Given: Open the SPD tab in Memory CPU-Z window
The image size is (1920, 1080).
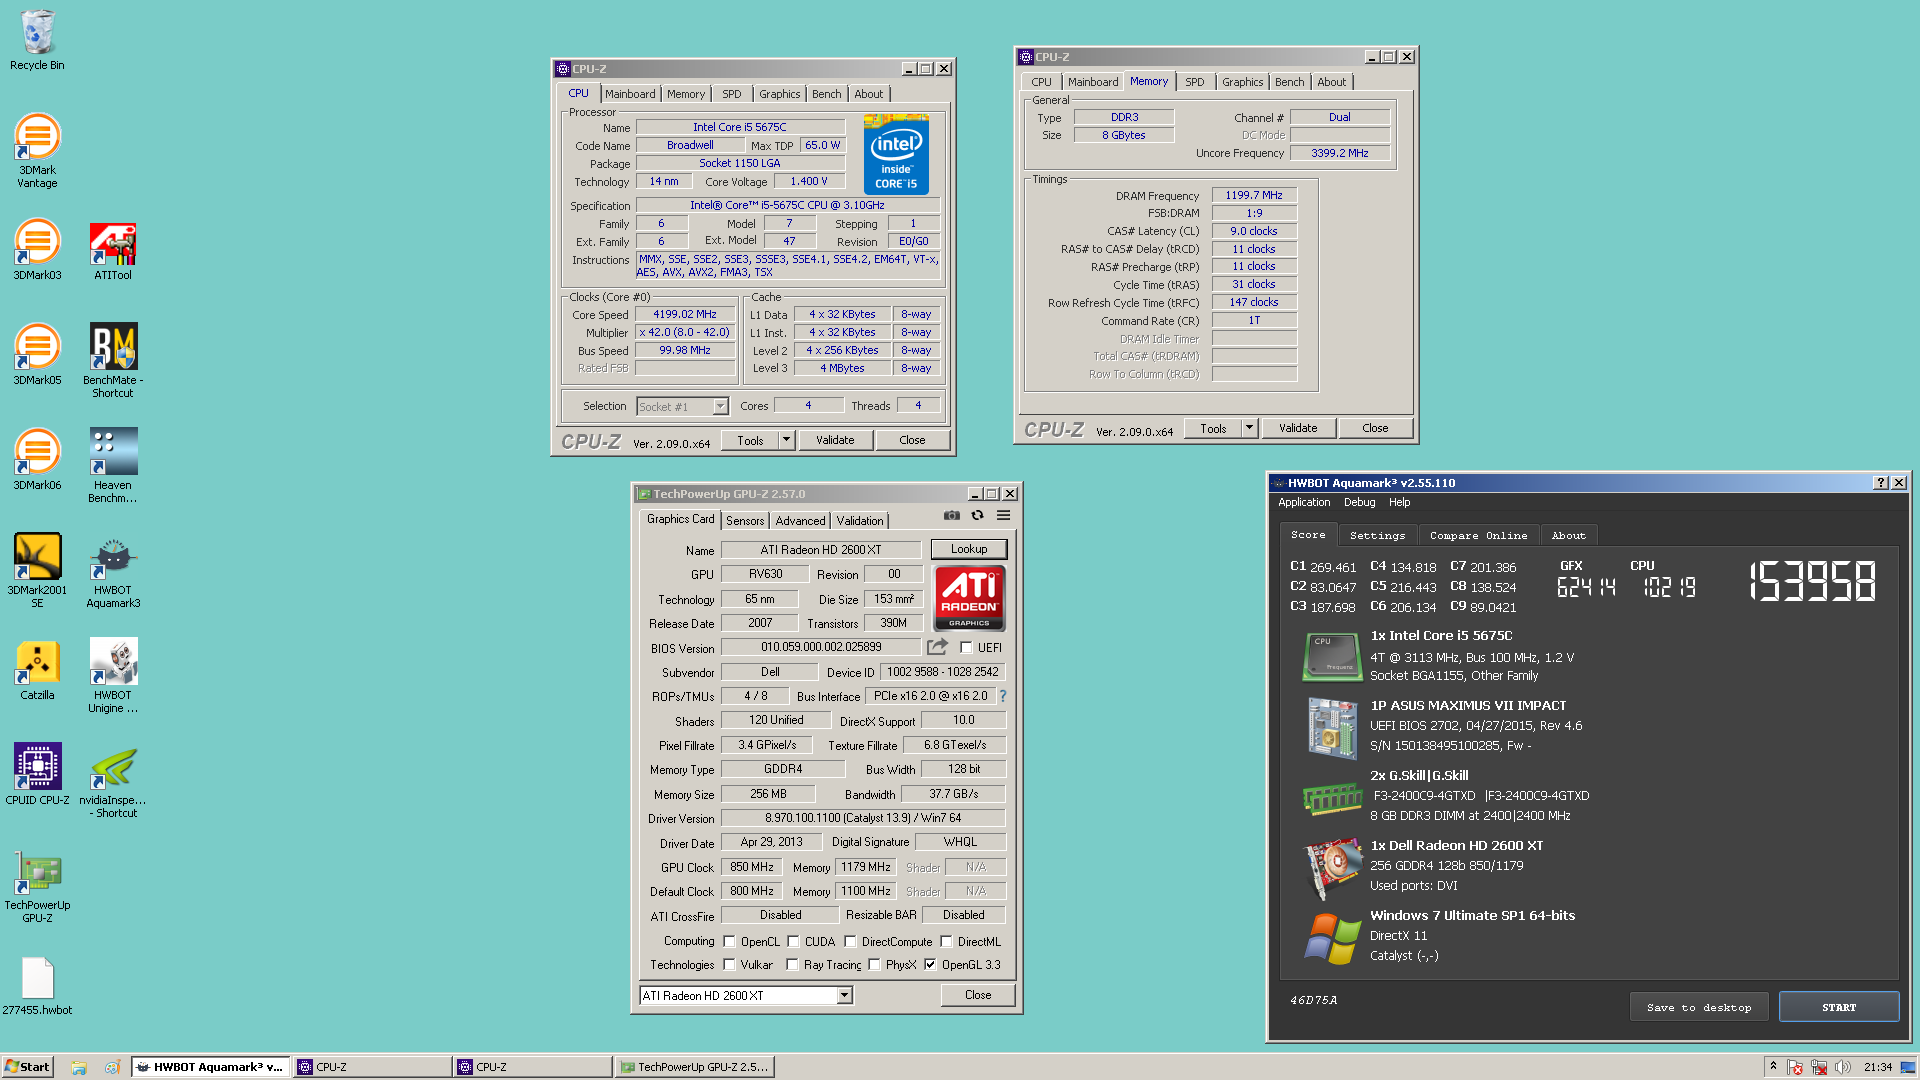Looking at the screenshot, I should [1194, 82].
